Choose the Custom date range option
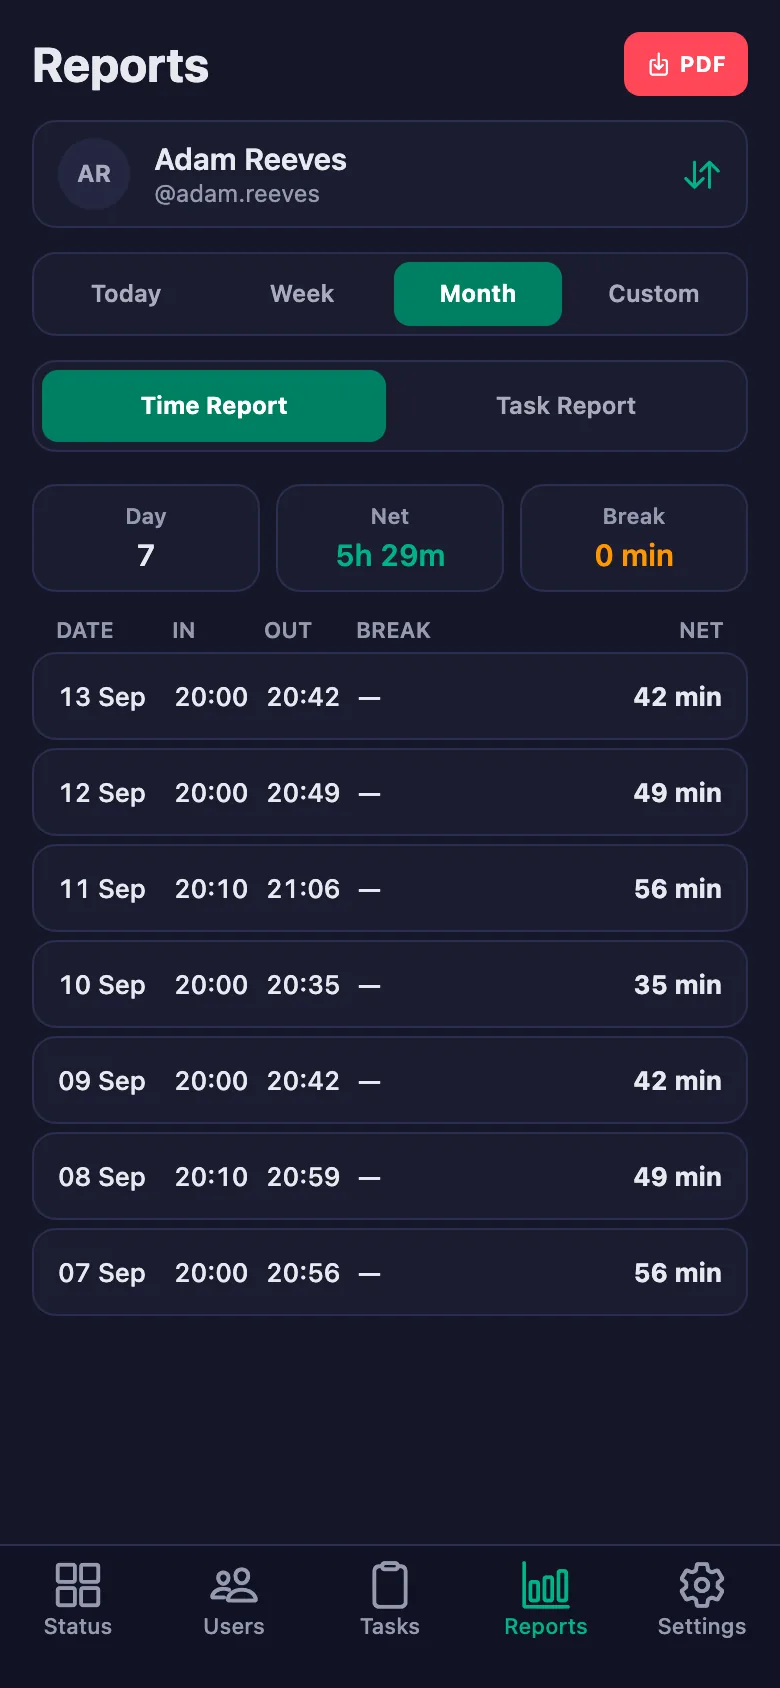 pyautogui.click(x=654, y=294)
